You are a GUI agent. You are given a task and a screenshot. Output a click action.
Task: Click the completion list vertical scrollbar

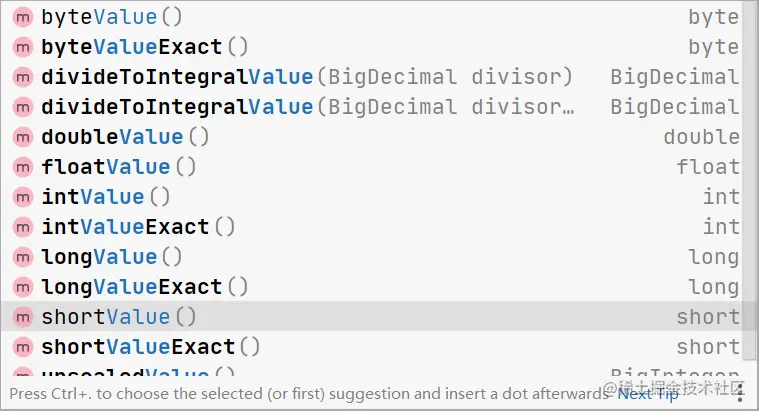pyautogui.click(x=748, y=180)
